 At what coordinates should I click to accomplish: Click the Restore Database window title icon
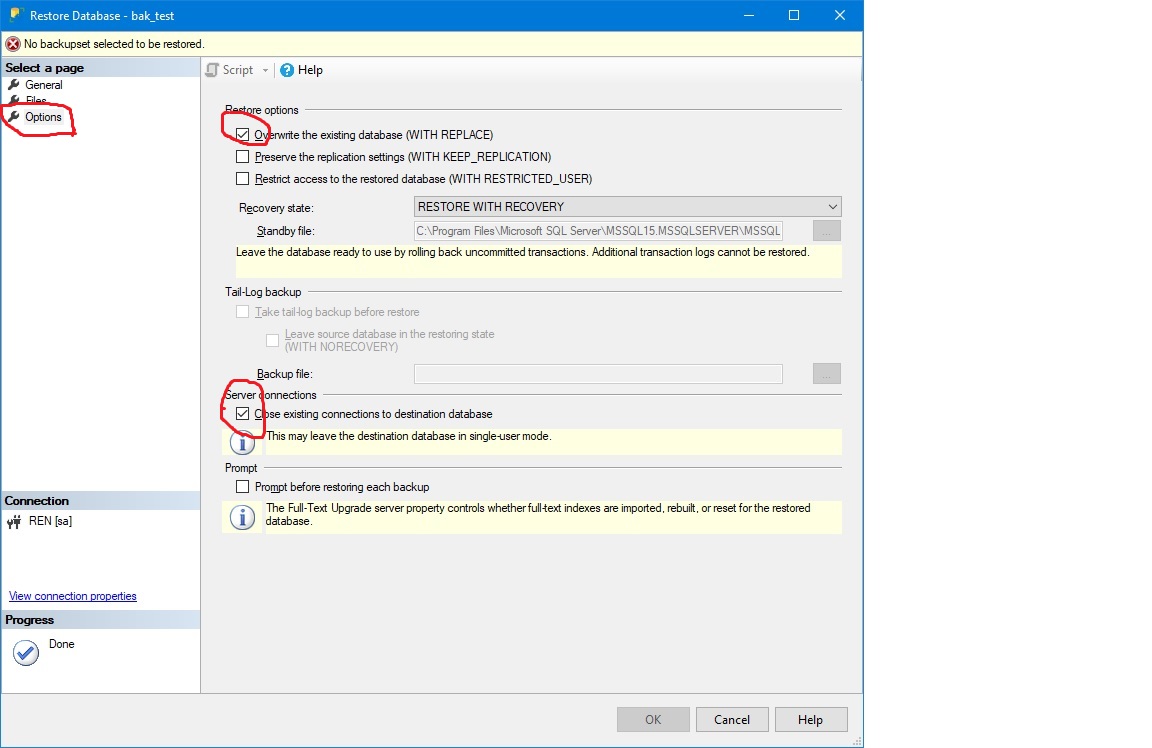15,15
